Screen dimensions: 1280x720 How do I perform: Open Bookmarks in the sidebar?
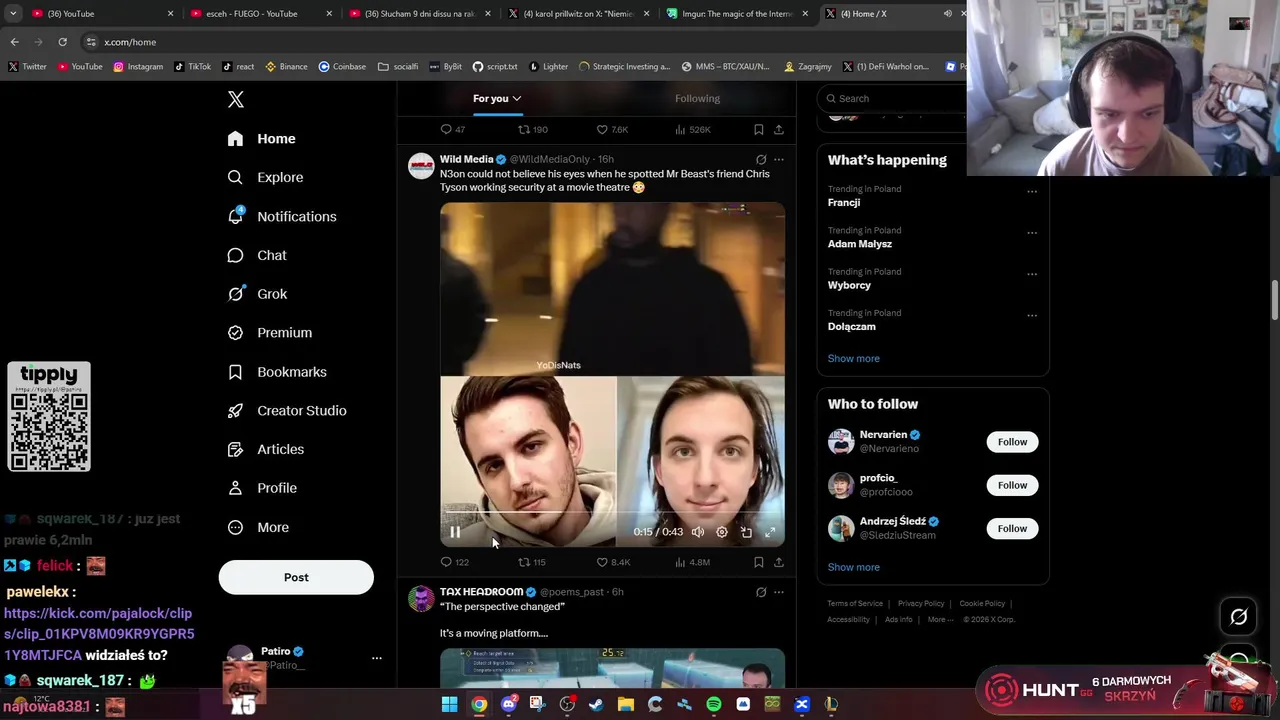point(277,372)
